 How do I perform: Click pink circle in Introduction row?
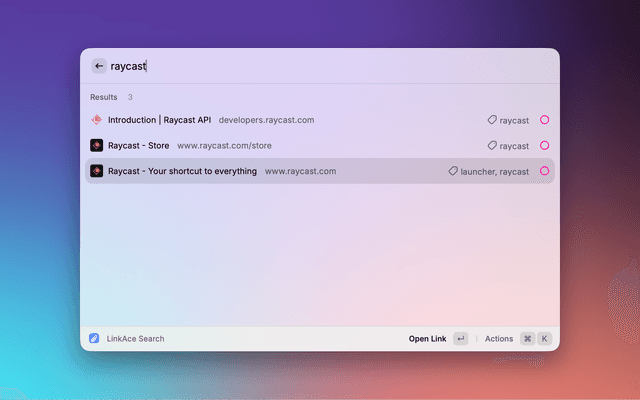(x=544, y=120)
